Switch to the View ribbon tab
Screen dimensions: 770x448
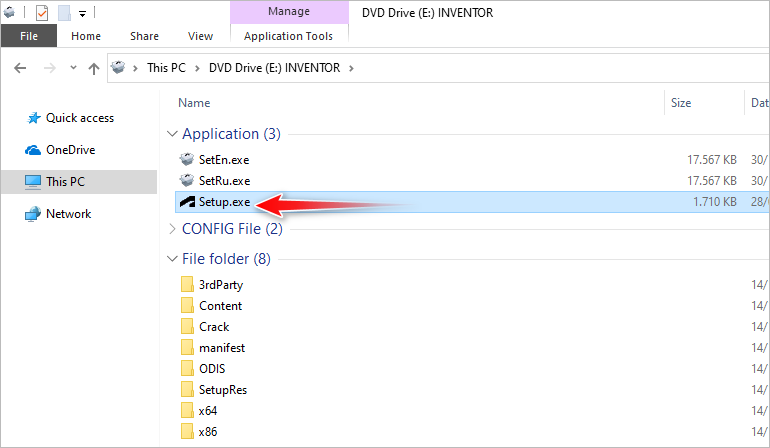coord(200,36)
